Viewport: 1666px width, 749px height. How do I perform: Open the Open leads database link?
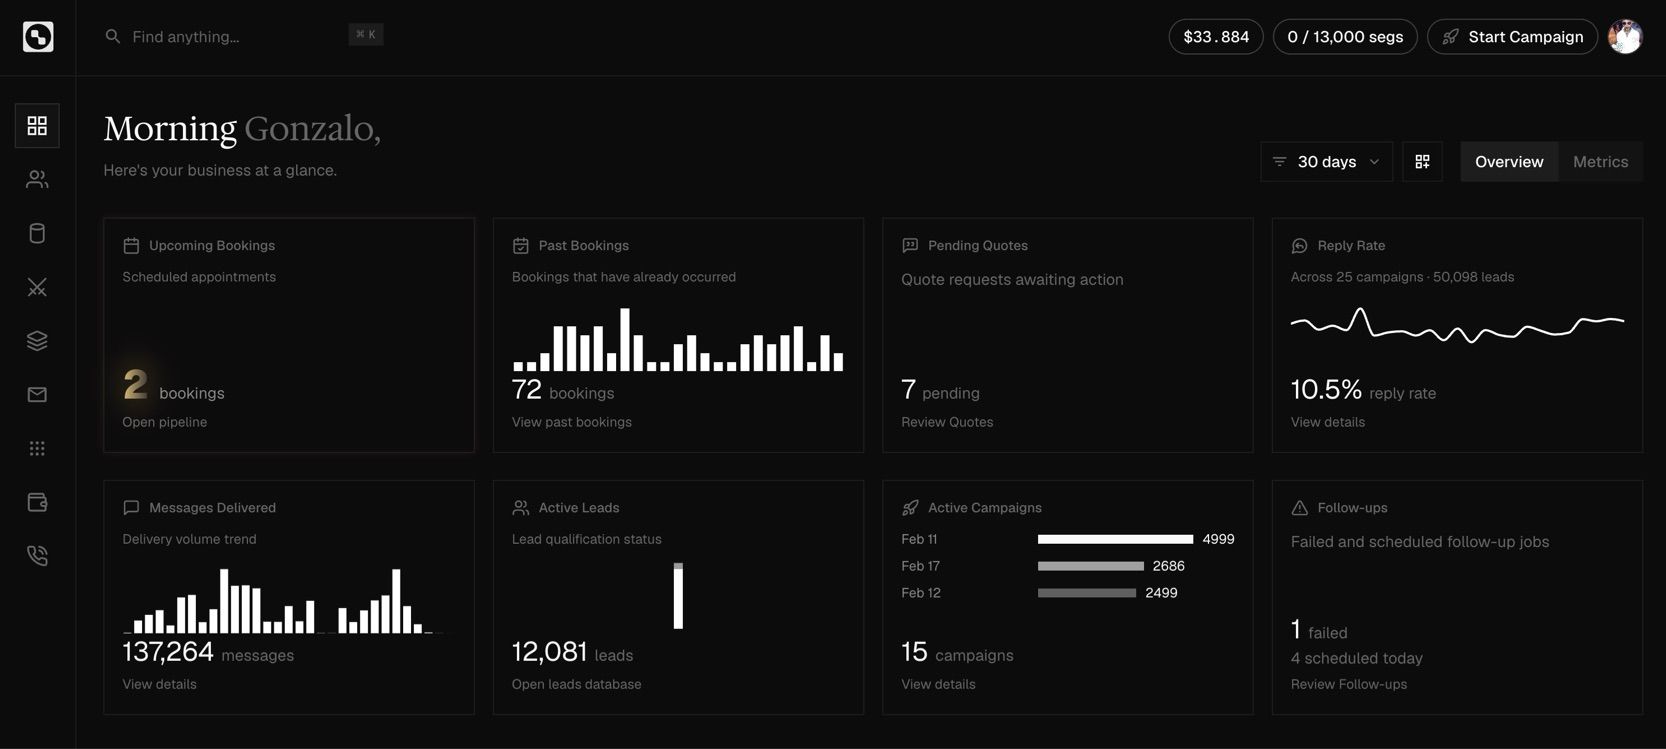point(577,684)
